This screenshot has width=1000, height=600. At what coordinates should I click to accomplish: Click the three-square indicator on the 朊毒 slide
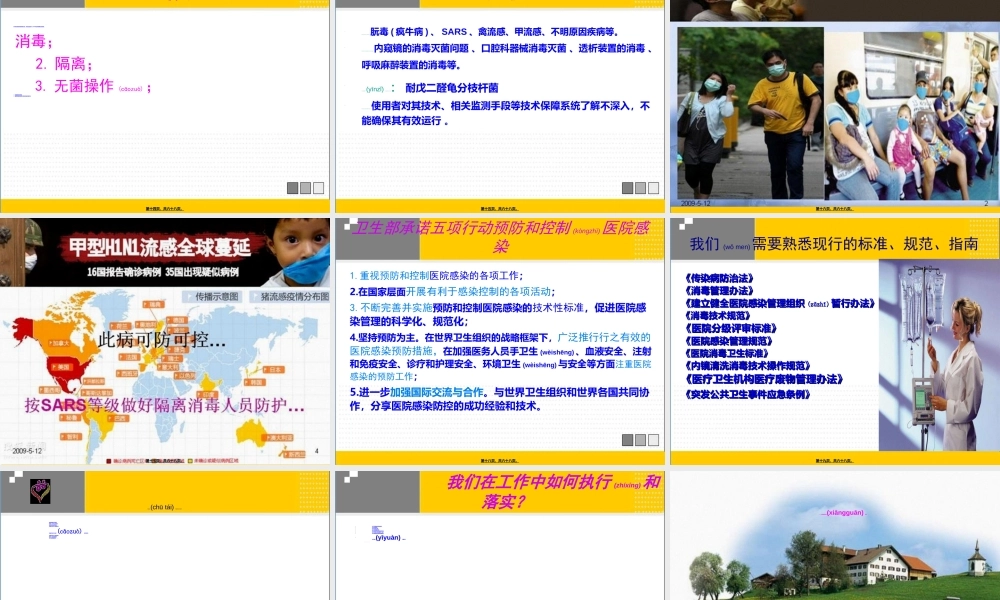[641, 187]
